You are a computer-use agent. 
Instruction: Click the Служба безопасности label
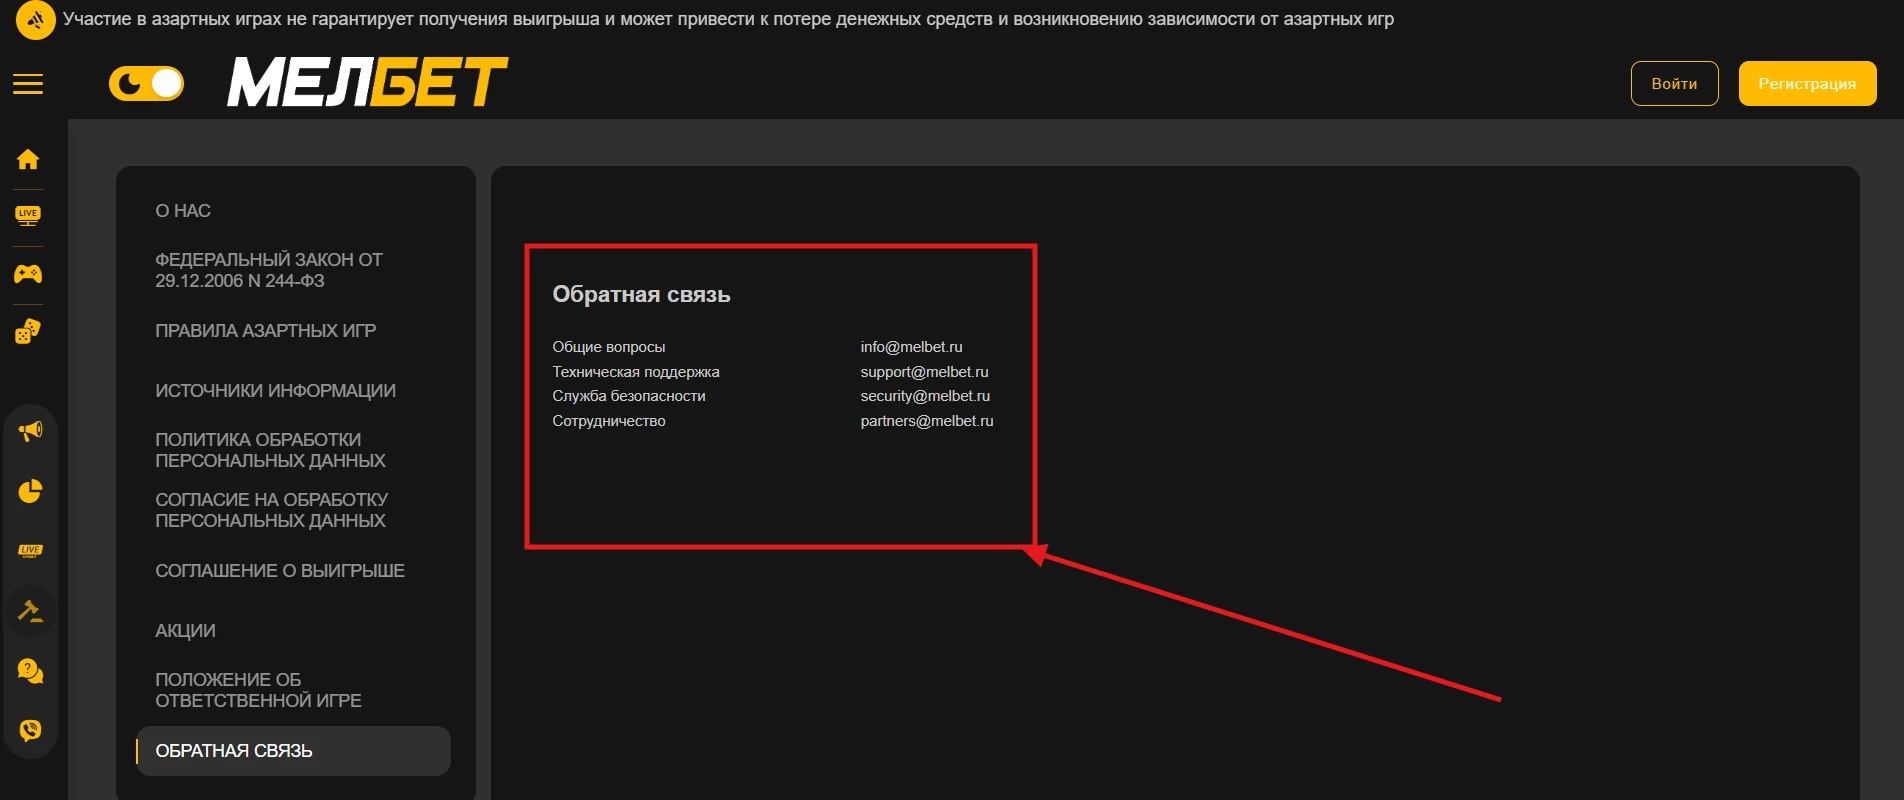tap(629, 396)
